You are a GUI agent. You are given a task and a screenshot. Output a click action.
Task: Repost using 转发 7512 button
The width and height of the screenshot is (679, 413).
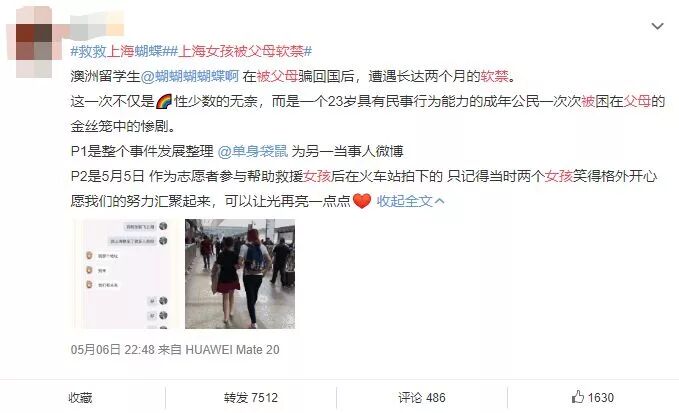click(251, 397)
